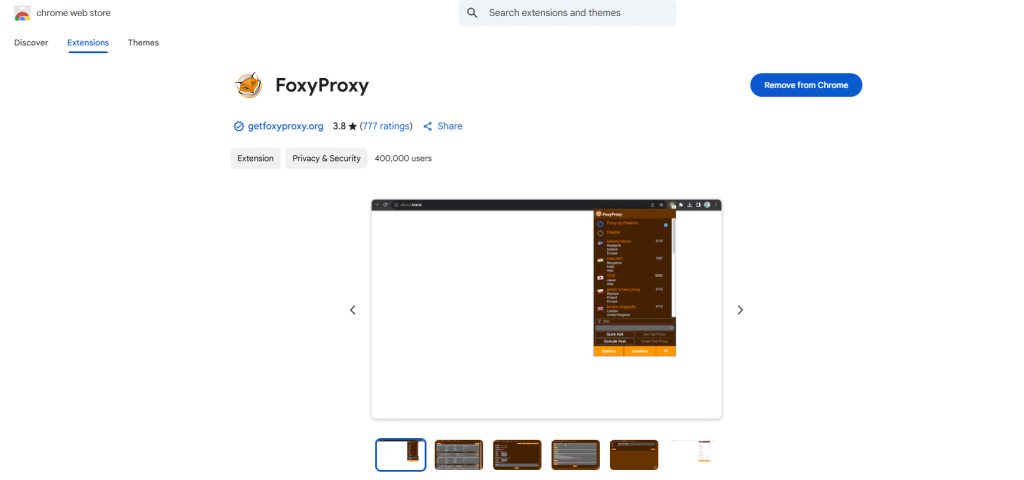This screenshot has height=480, width=1024.
Task: Open the Privacy & Security category chip
Action: [327, 158]
